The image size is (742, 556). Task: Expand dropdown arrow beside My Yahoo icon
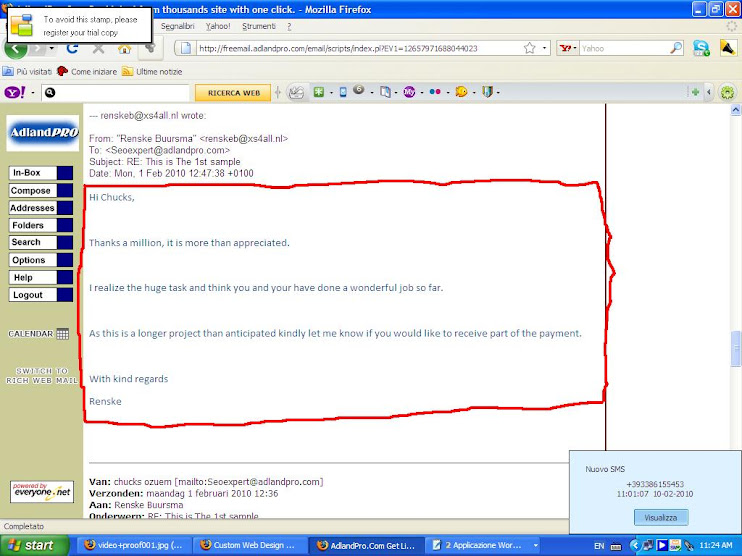tap(422, 93)
